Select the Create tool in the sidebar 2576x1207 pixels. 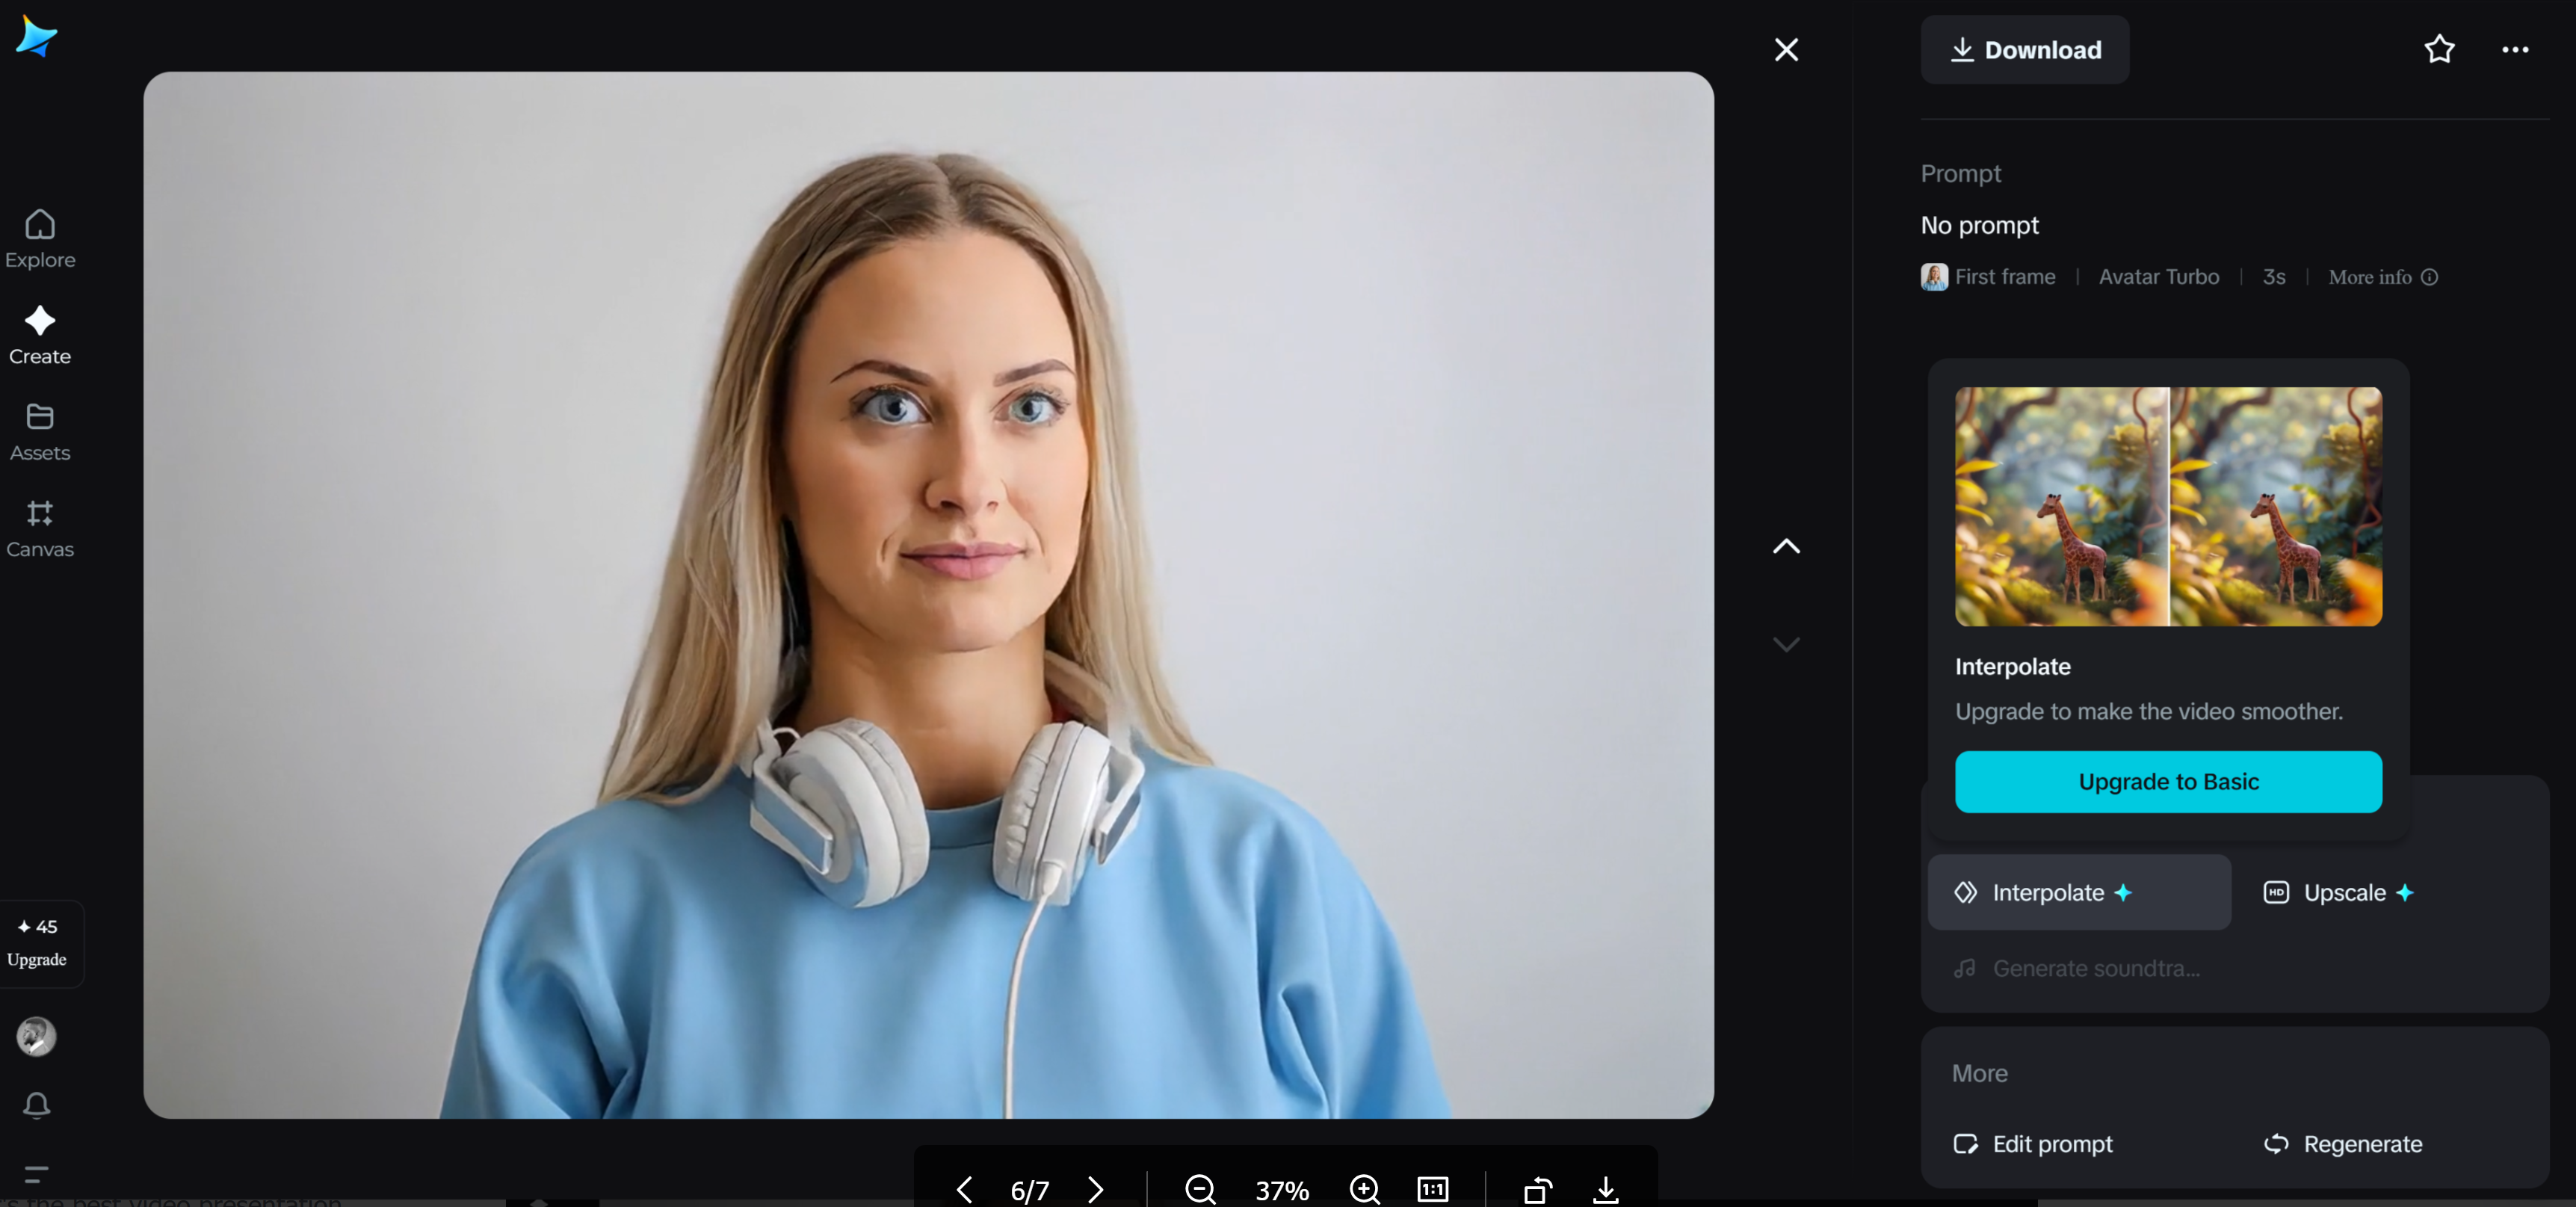click(x=39, y=334)
